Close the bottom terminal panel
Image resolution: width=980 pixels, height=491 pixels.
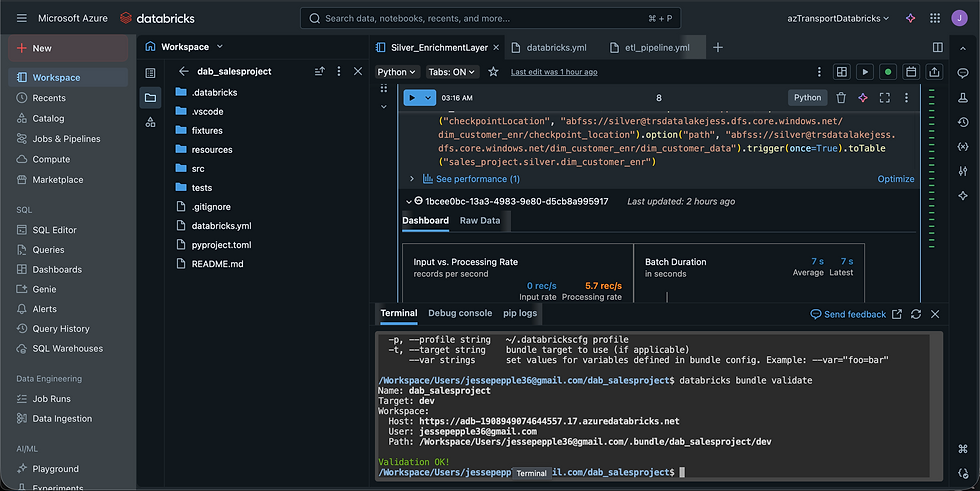(935, 314)
